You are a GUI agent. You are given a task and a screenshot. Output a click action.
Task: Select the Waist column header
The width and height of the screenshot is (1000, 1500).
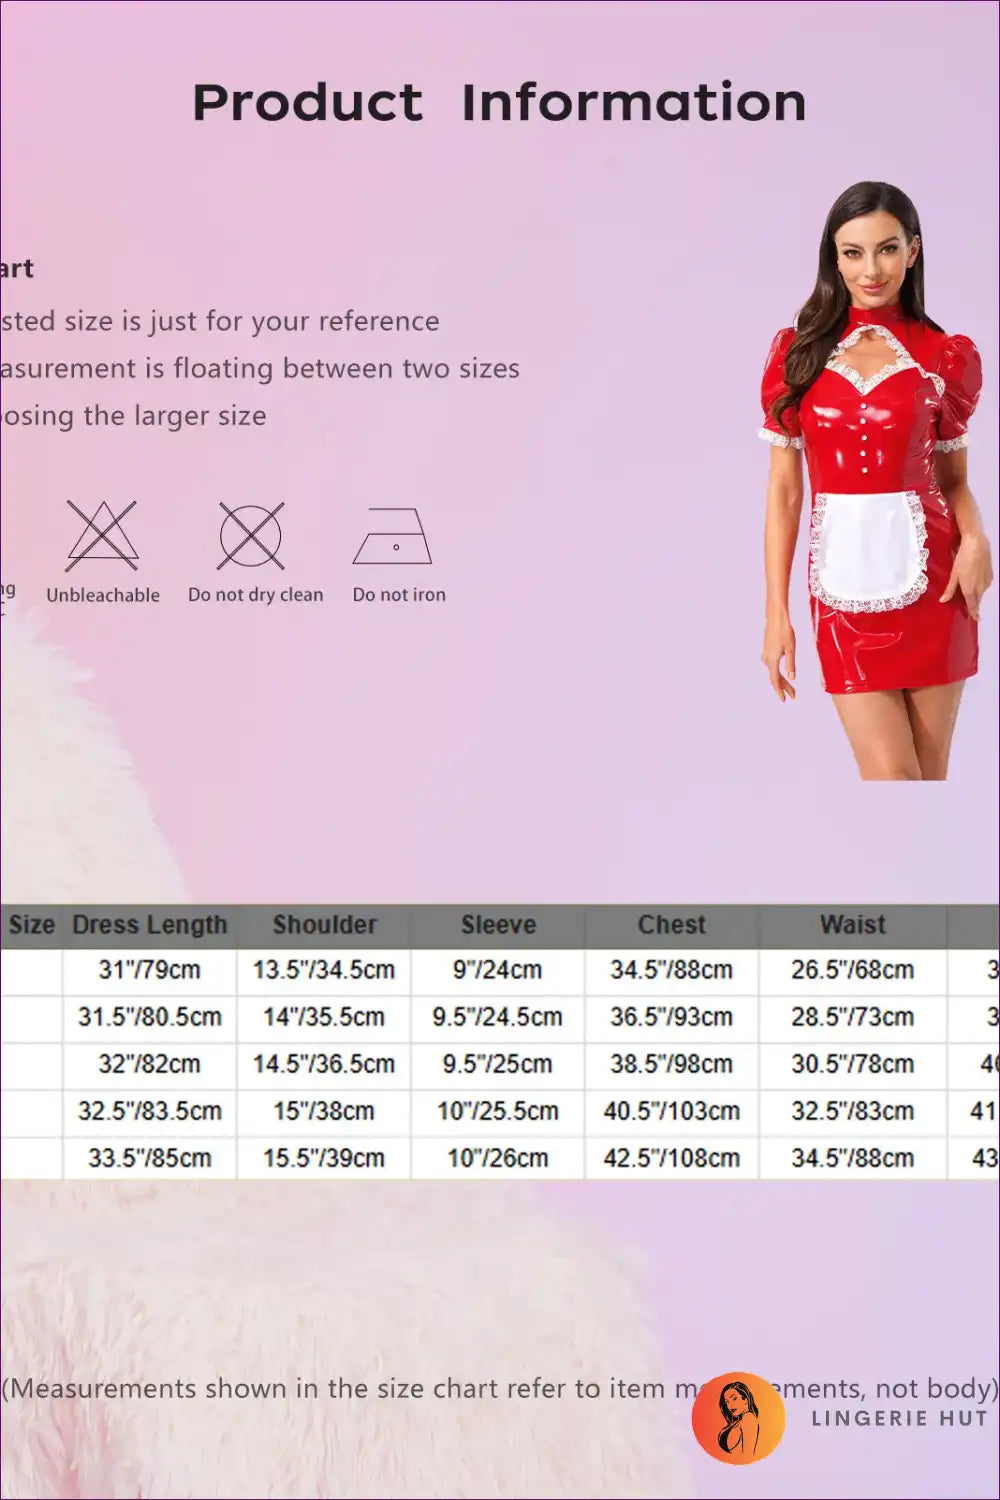(x=852, y=925)
